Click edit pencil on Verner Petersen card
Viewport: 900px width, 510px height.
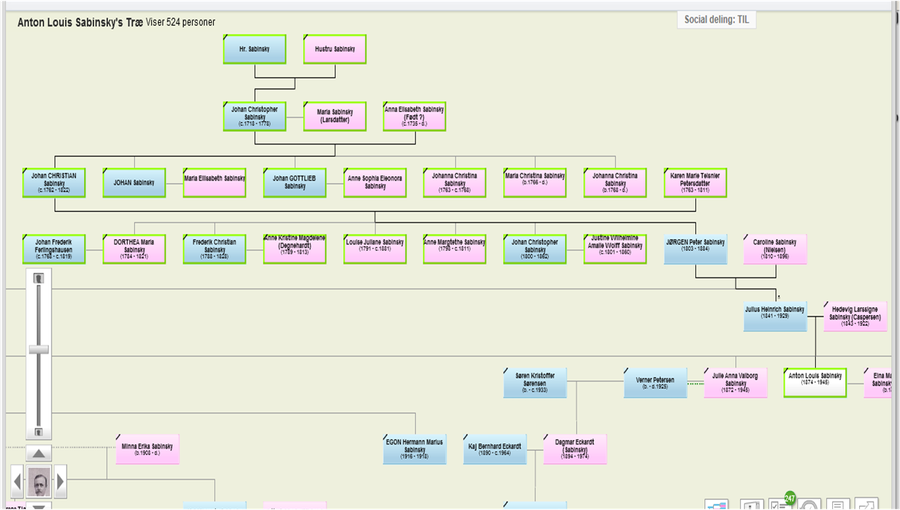tap(626, 371)
